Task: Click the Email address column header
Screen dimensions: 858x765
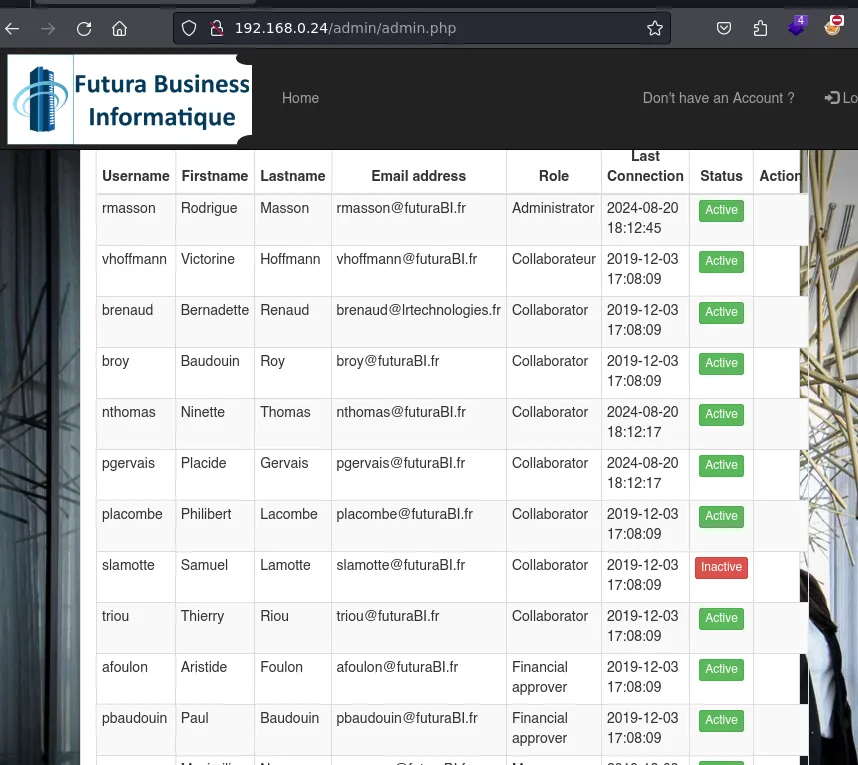Action: (x=418, y=176)
